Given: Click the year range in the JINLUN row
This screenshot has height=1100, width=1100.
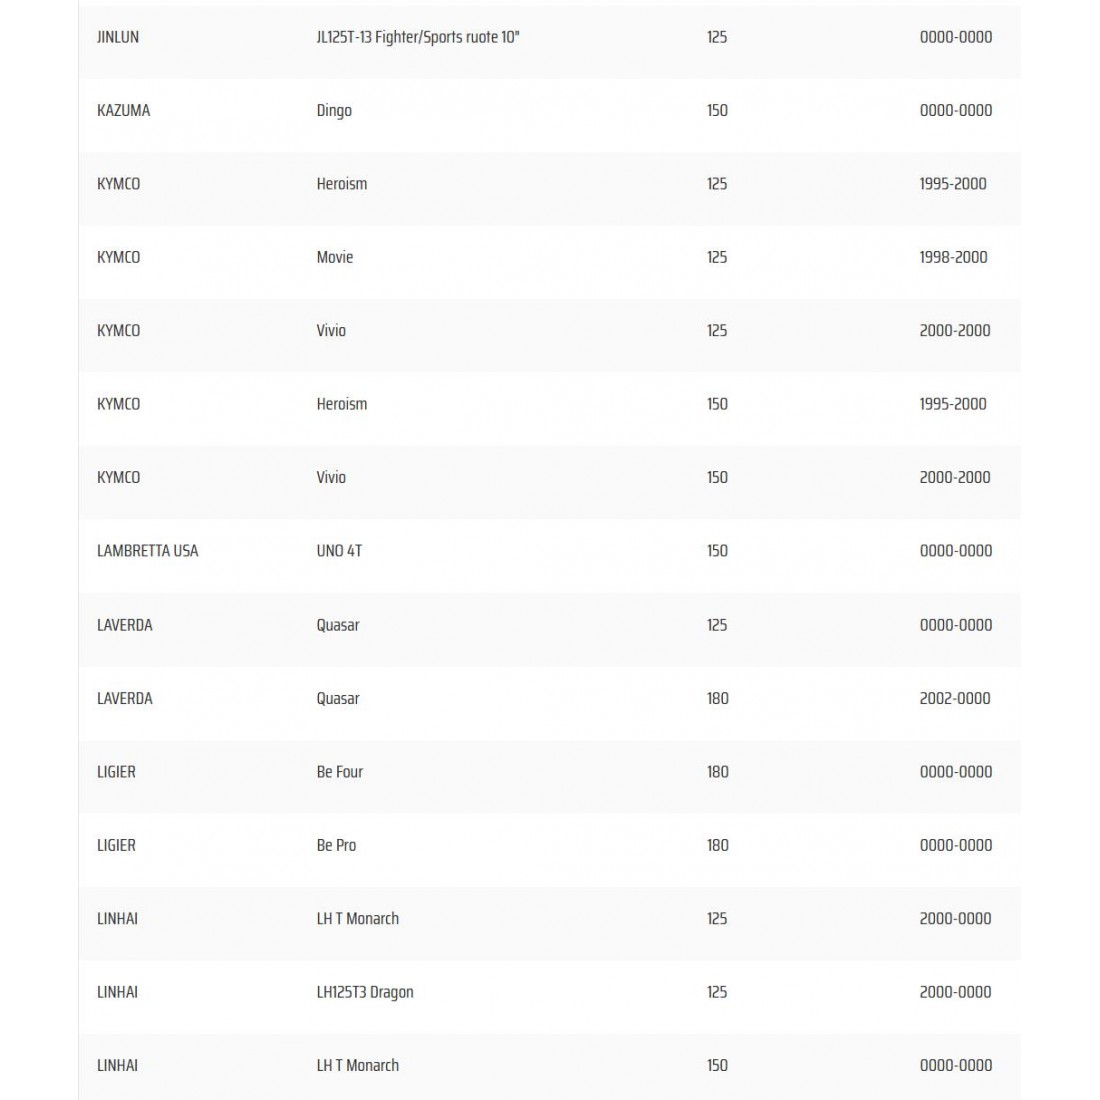Looking at the screenshot, I should pyautogui.click(x=956, y=37).
